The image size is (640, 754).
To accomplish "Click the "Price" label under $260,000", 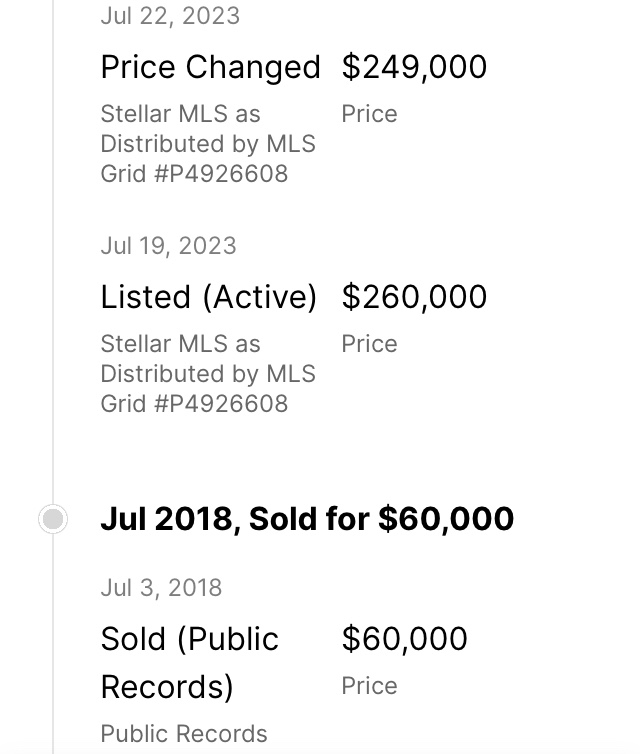I will click(x=369, y=344).
